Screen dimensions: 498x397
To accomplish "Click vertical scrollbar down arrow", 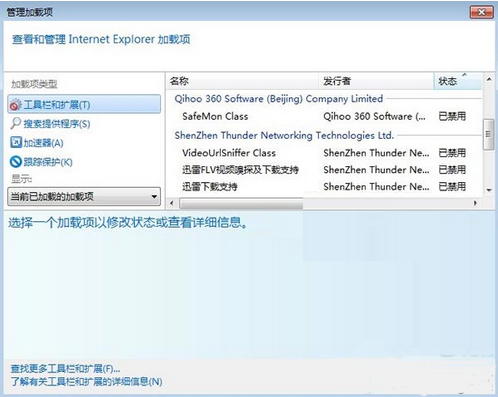I will [x=489, y=190].
